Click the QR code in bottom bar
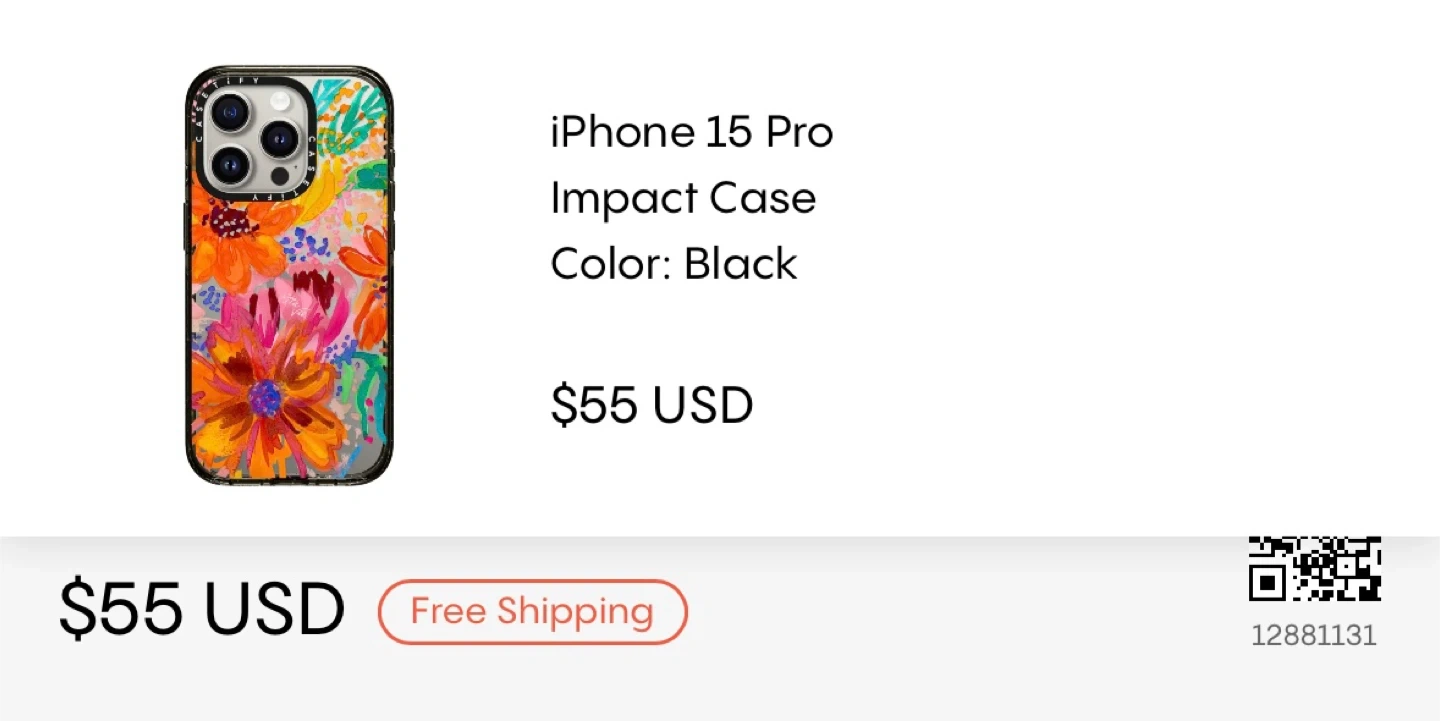This screenshot has width=1440, height=721. click(x=1315, y=569)
